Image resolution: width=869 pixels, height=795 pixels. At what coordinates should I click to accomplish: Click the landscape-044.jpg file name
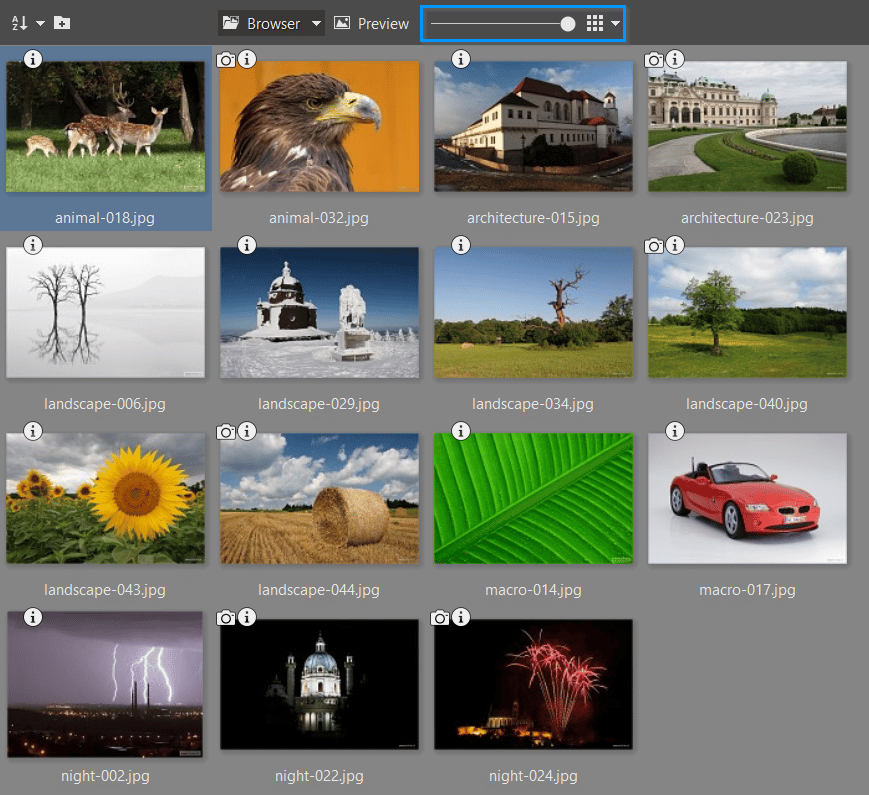point(319,590)
